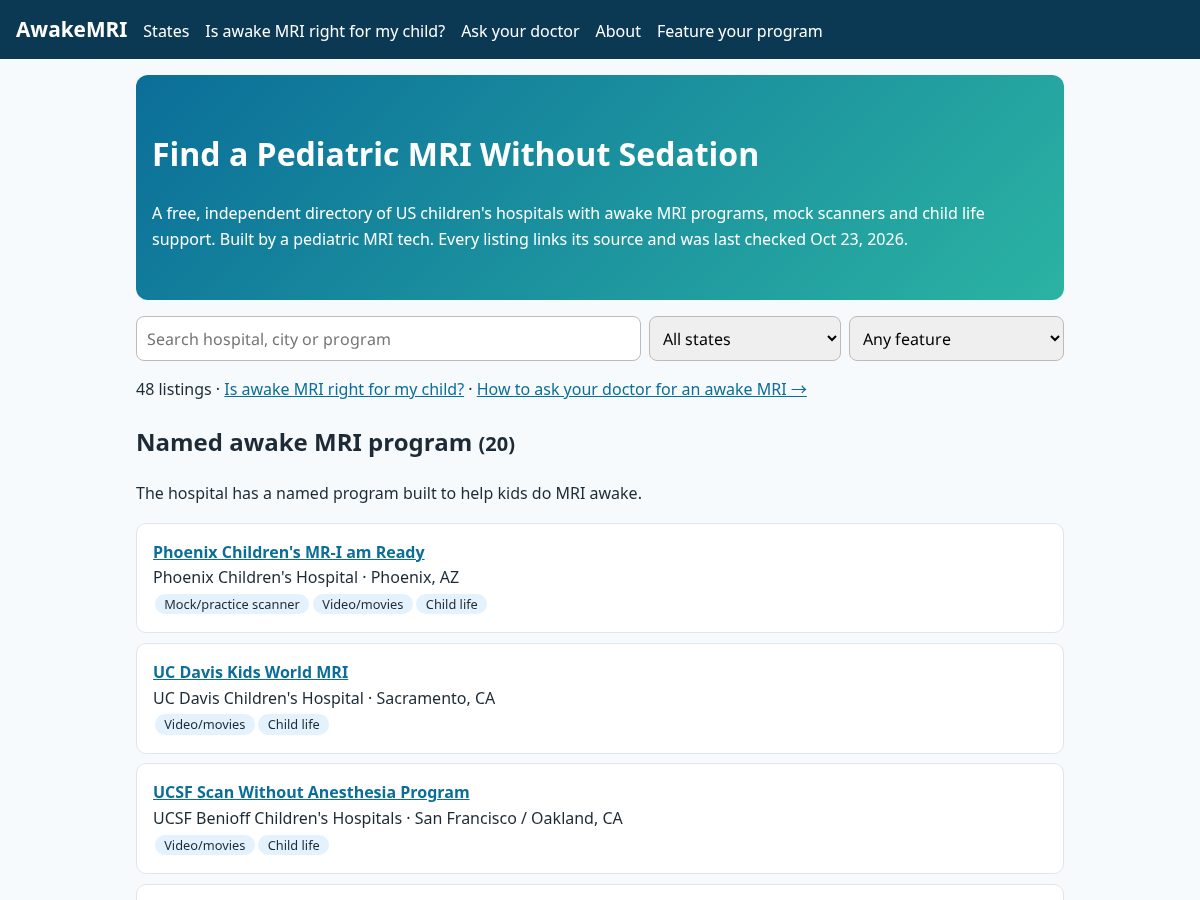
Task: Open the States nav item
Action: (166, 31)
